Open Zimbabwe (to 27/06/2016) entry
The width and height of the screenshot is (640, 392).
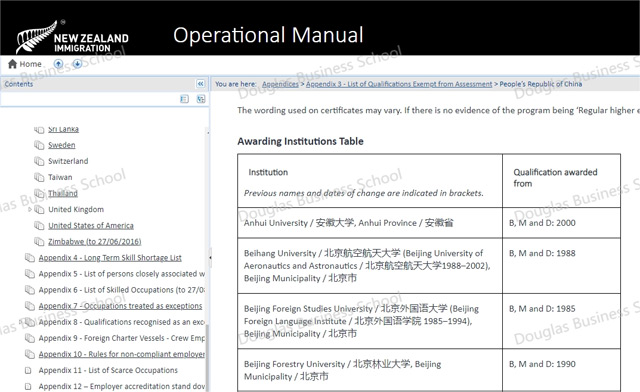click(95, 242)
